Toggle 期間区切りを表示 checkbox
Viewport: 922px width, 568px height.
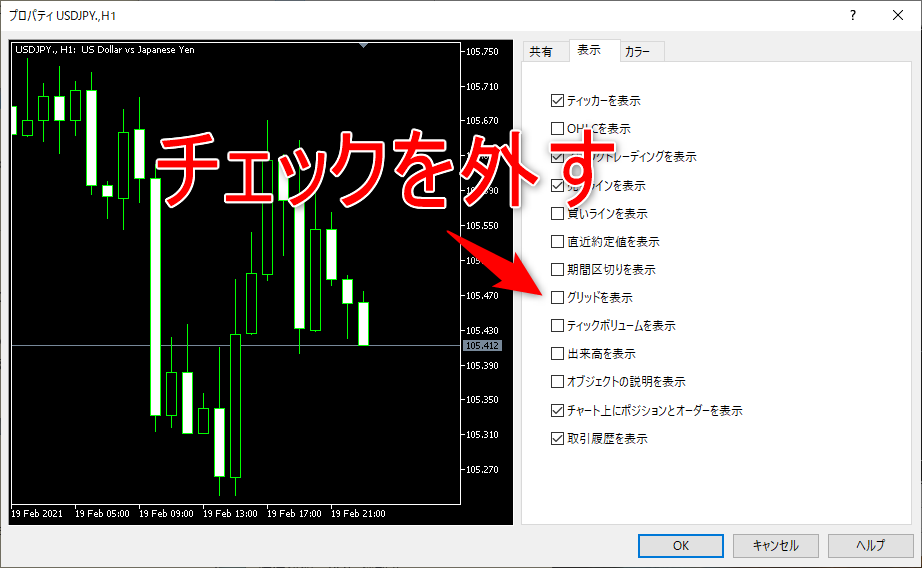(557, 269)
